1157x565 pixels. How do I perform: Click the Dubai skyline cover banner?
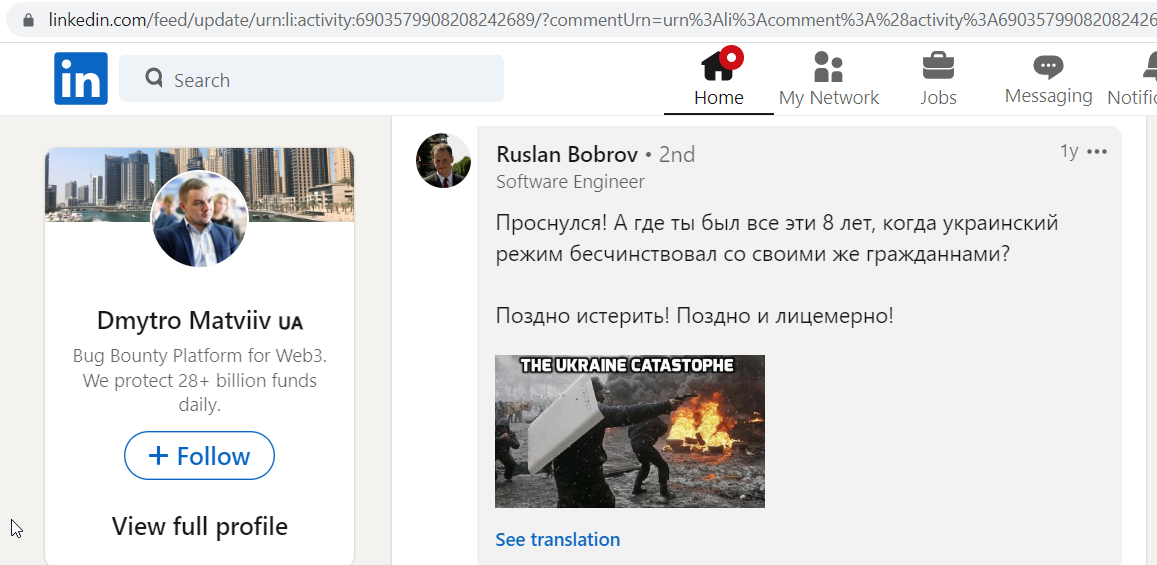click(199, 184)
